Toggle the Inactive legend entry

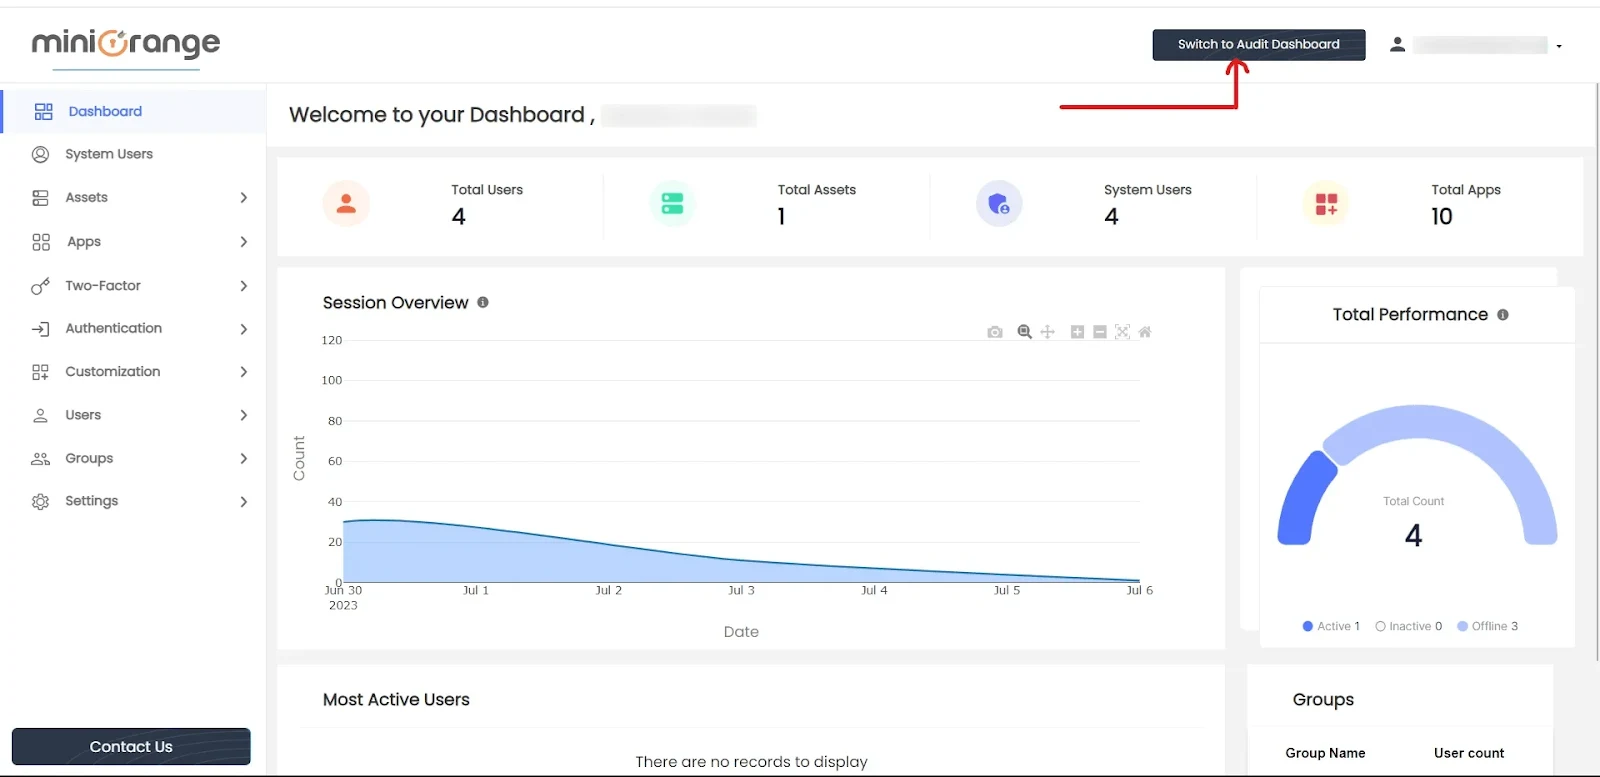pyautogui.click(x=1408, y=626)
